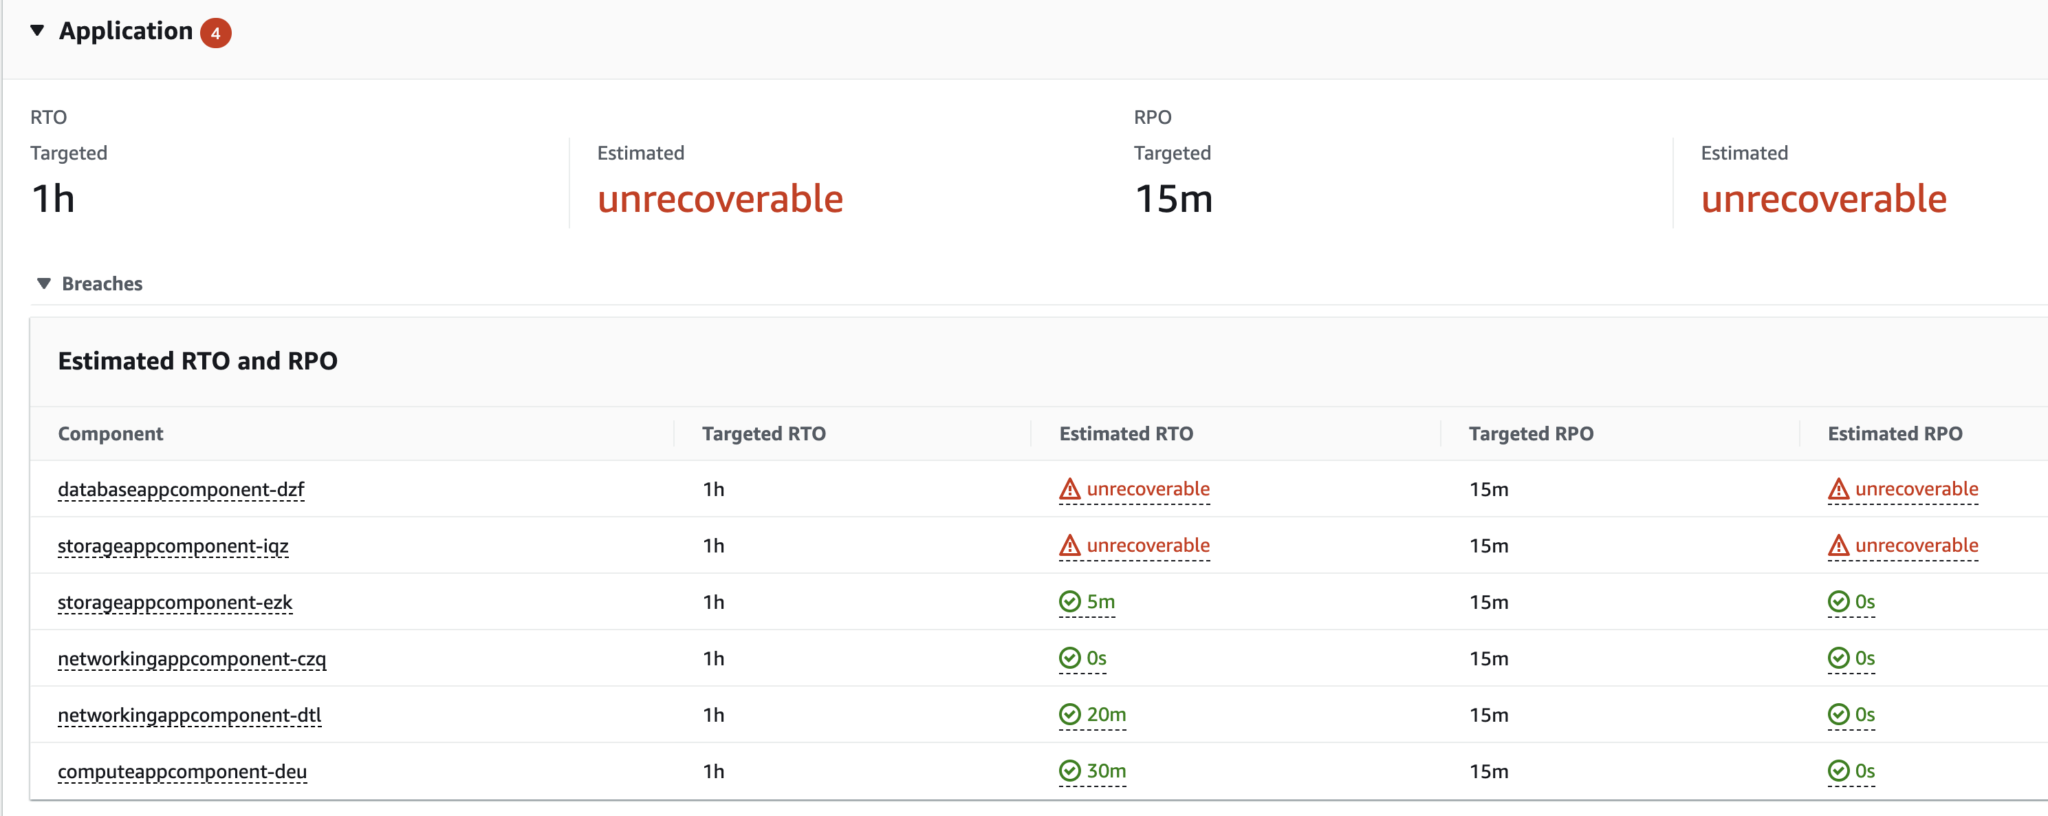Select storageappcomponent-ezk component
This screenshot has width=2048, height=816.
point(175,602)
